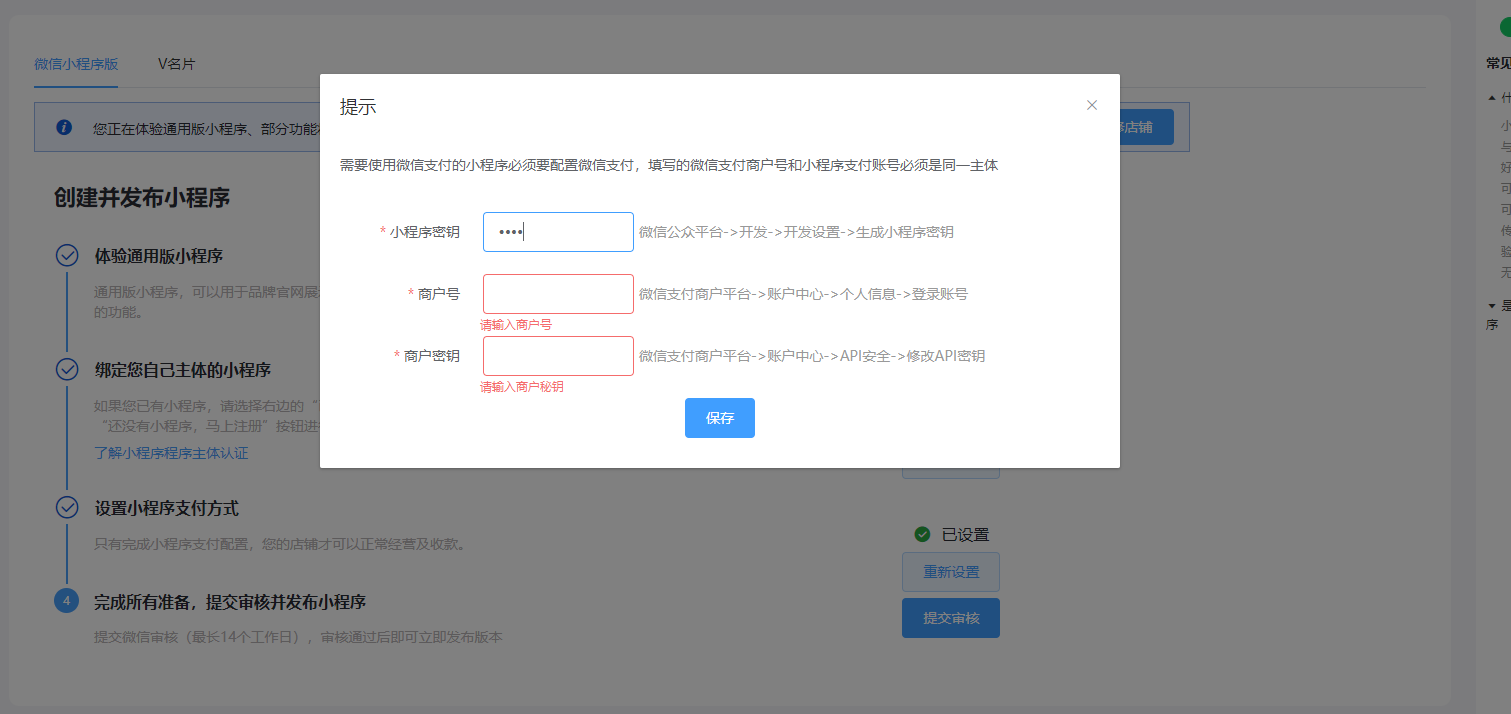The height and width of the screenshot is (714, 1511).
Task: Click the 商户密钥 field label
Action: (x=432, y=356)
